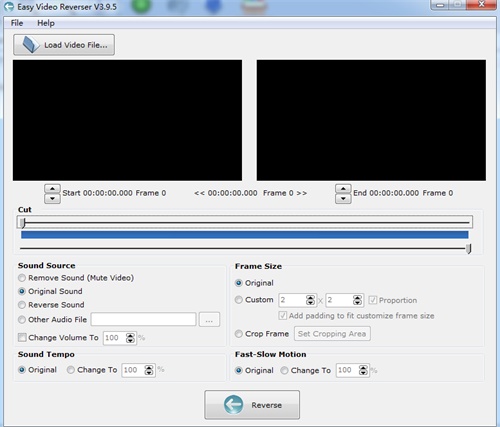The width and height of the screenshot is (500, 427).
Task: Select Fast-Slow Motion Original radio button
Action: 239,370
